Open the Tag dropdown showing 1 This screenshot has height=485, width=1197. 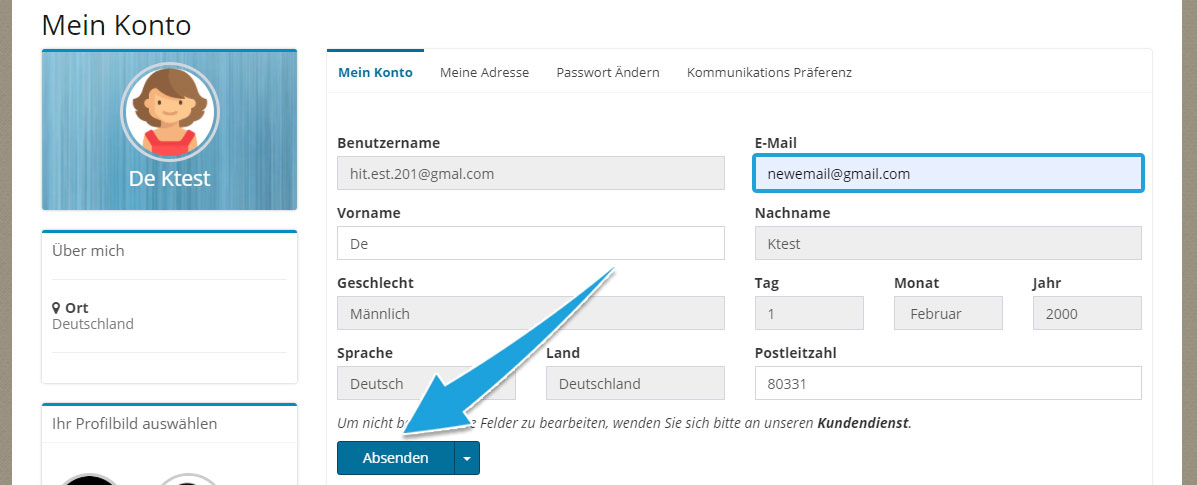809,313
